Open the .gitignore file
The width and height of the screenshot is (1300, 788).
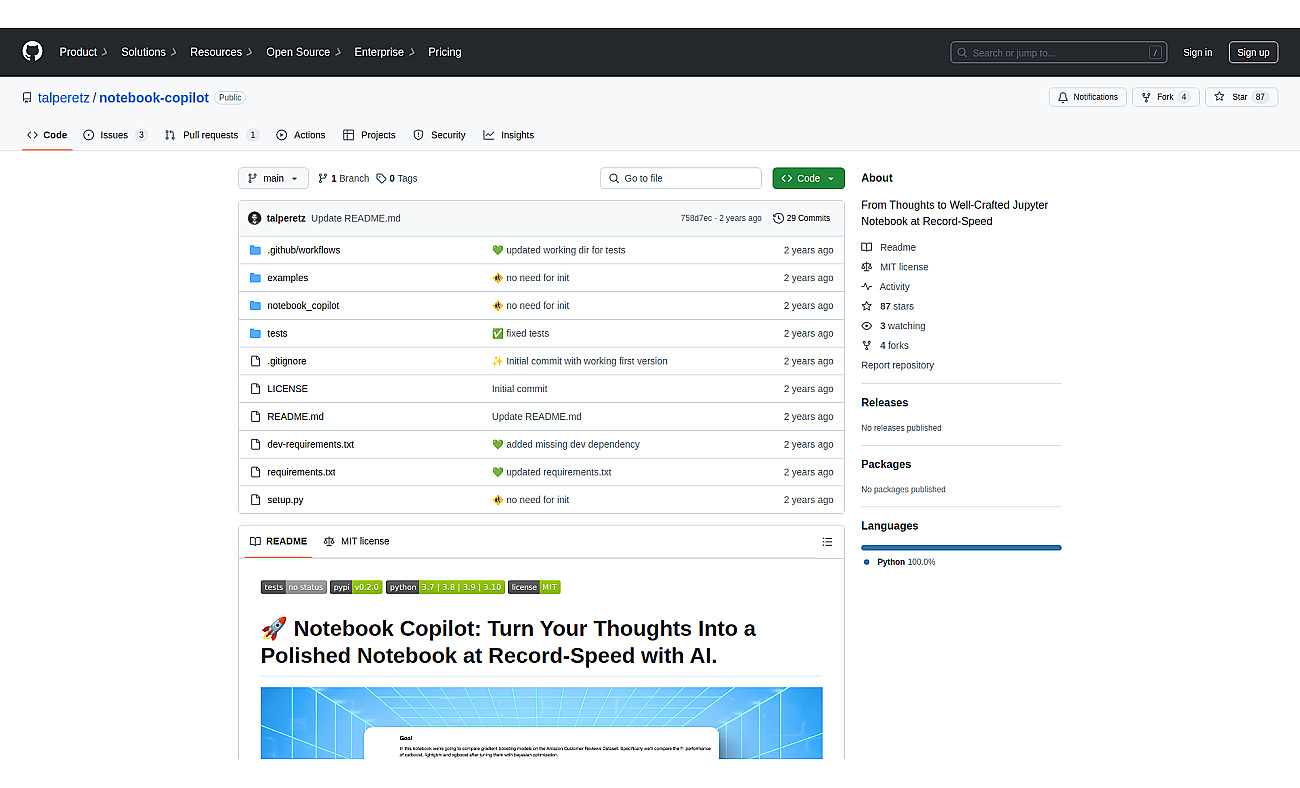coord(287,361)
